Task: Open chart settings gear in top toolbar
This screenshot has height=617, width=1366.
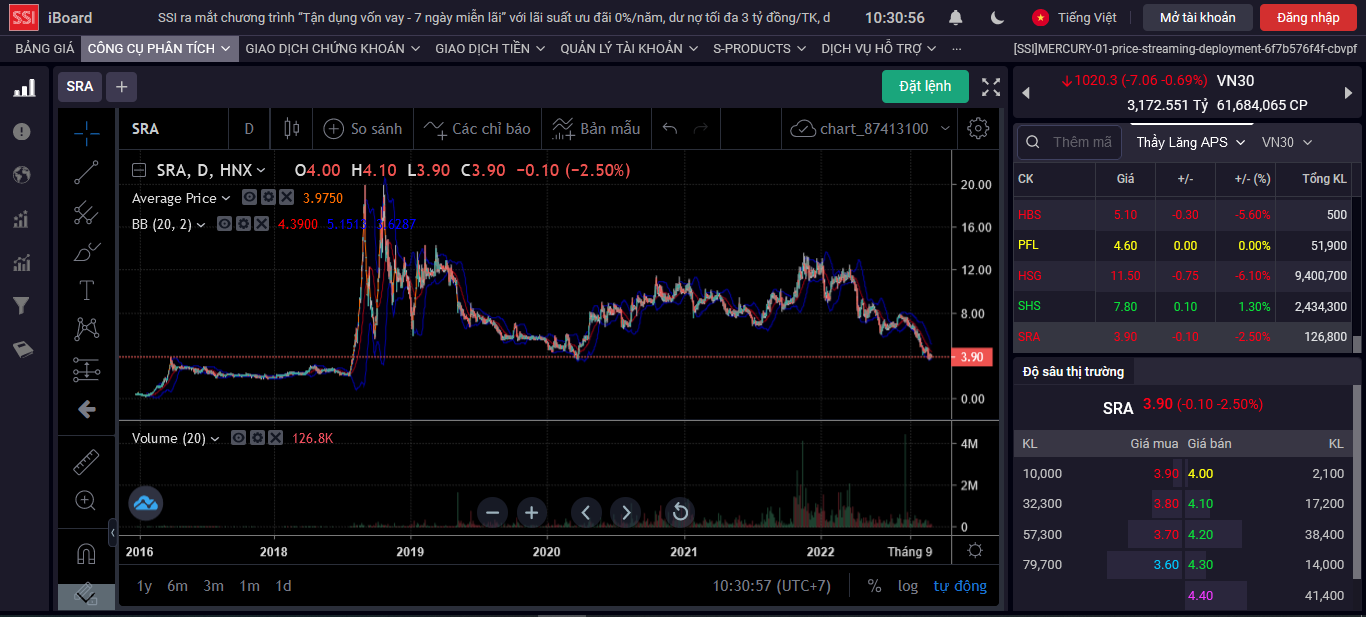Action: [x=978, y=128]
